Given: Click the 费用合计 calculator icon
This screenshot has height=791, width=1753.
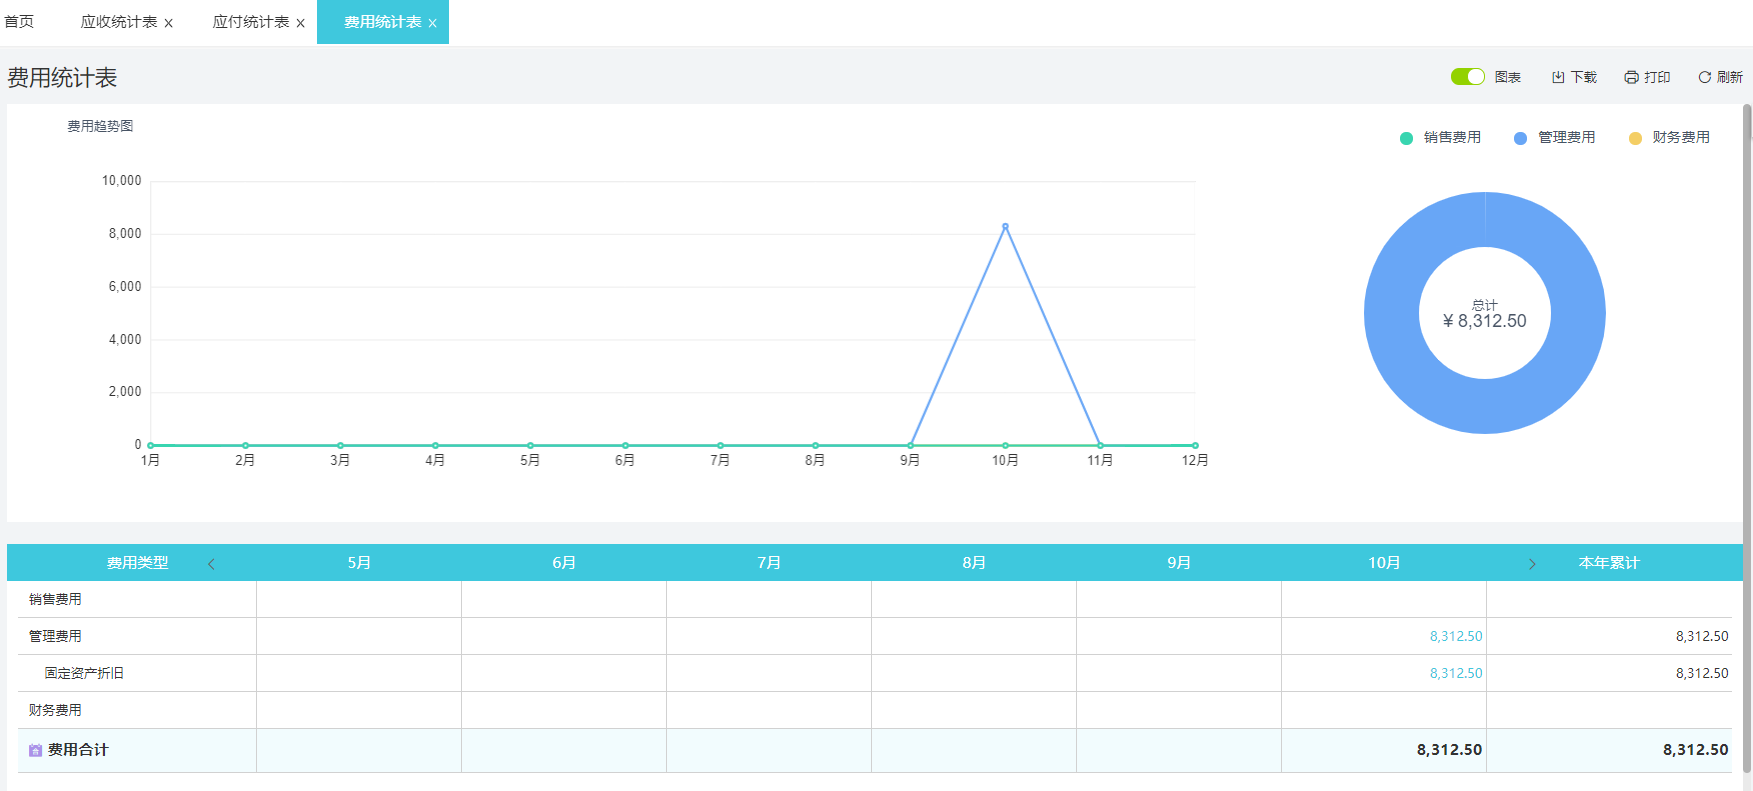Looking at the screenshot, I should 35,750.
